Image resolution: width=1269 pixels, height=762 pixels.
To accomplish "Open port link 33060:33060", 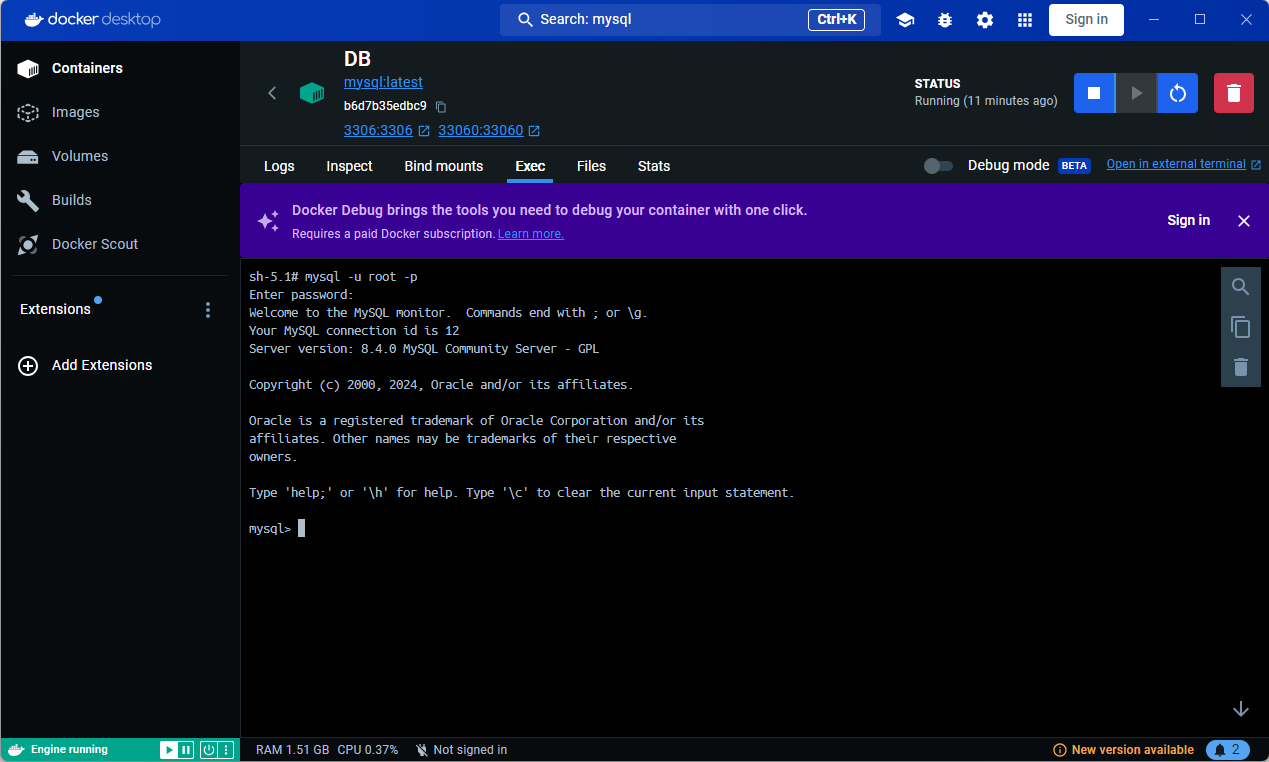I will tap(480, 130).
